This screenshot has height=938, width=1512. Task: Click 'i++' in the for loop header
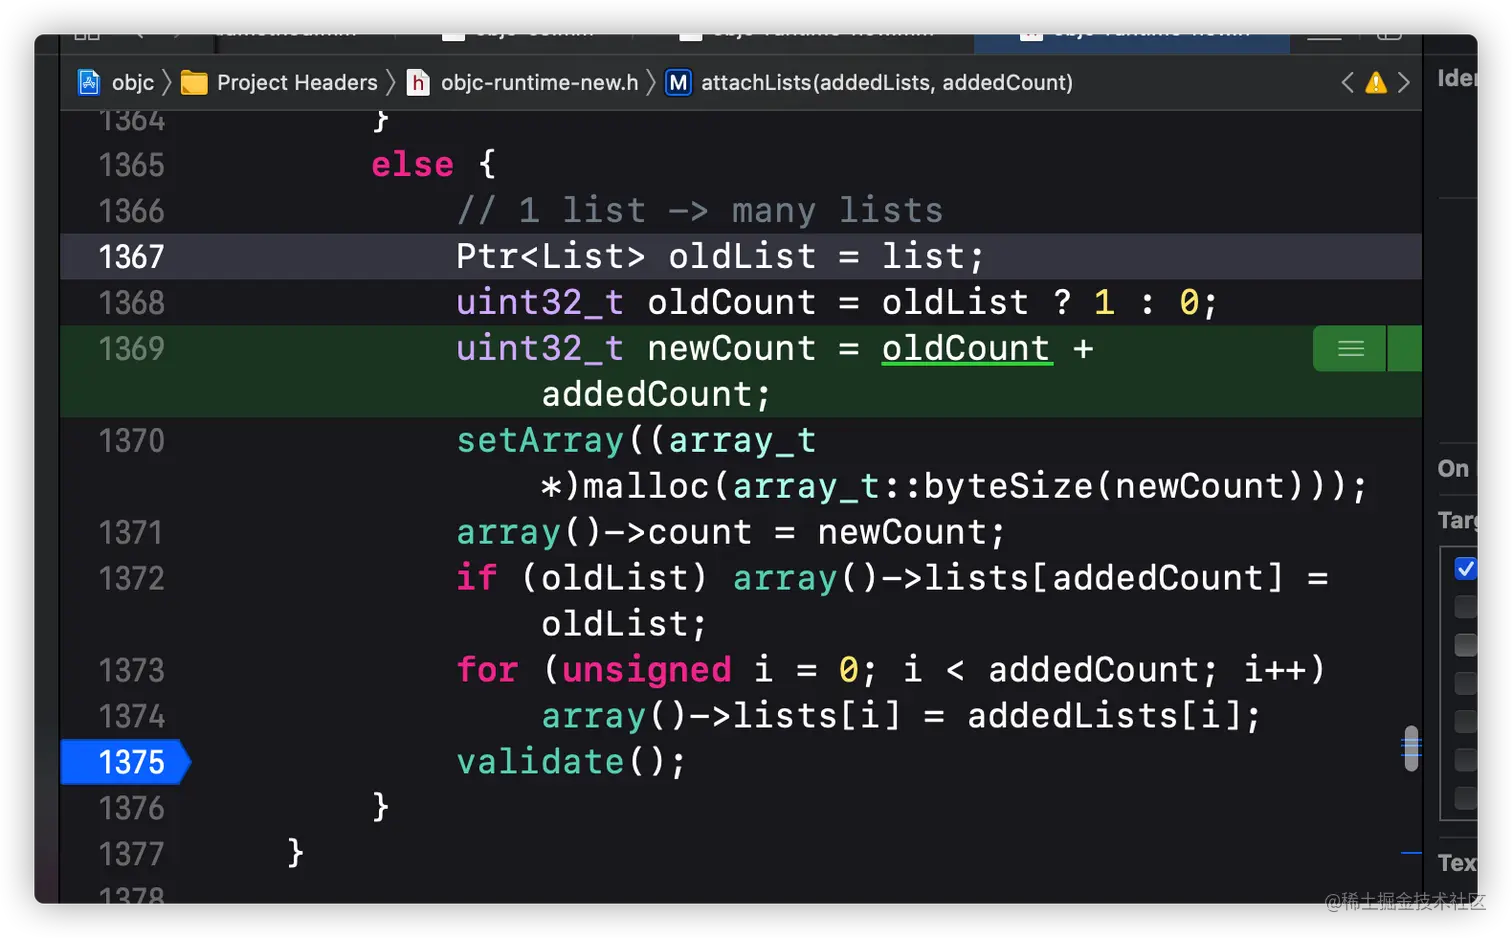(1274, 671)
